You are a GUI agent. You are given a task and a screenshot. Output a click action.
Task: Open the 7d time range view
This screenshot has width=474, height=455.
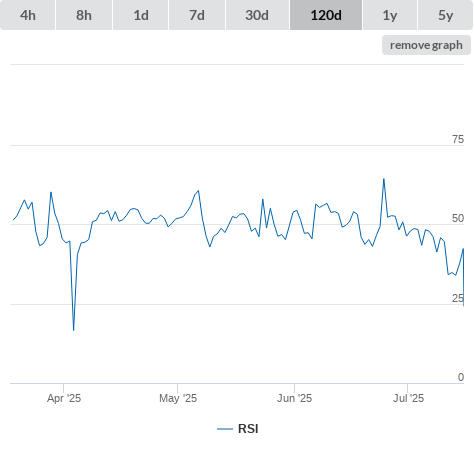coord(197,15)
